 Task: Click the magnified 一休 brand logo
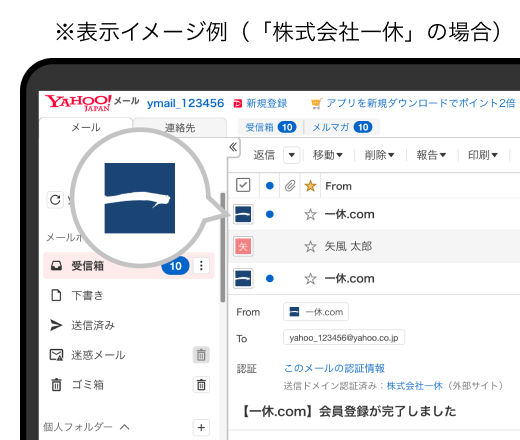click(x=140, y=198)
